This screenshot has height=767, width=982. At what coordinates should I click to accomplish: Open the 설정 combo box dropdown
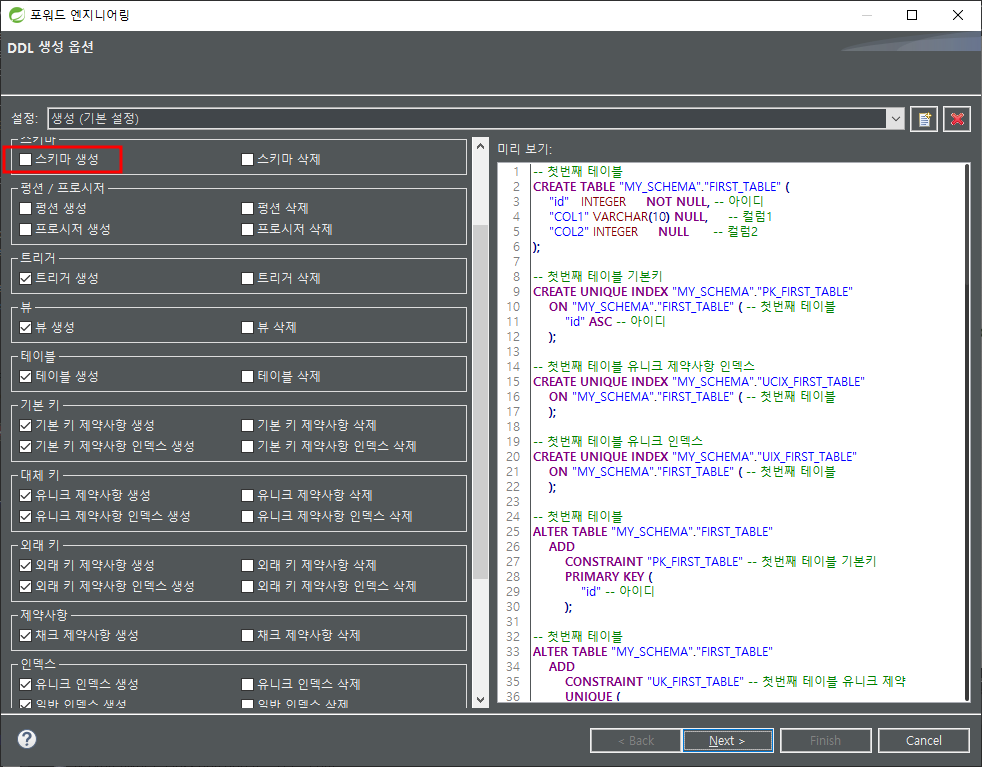tap(896, 119)
